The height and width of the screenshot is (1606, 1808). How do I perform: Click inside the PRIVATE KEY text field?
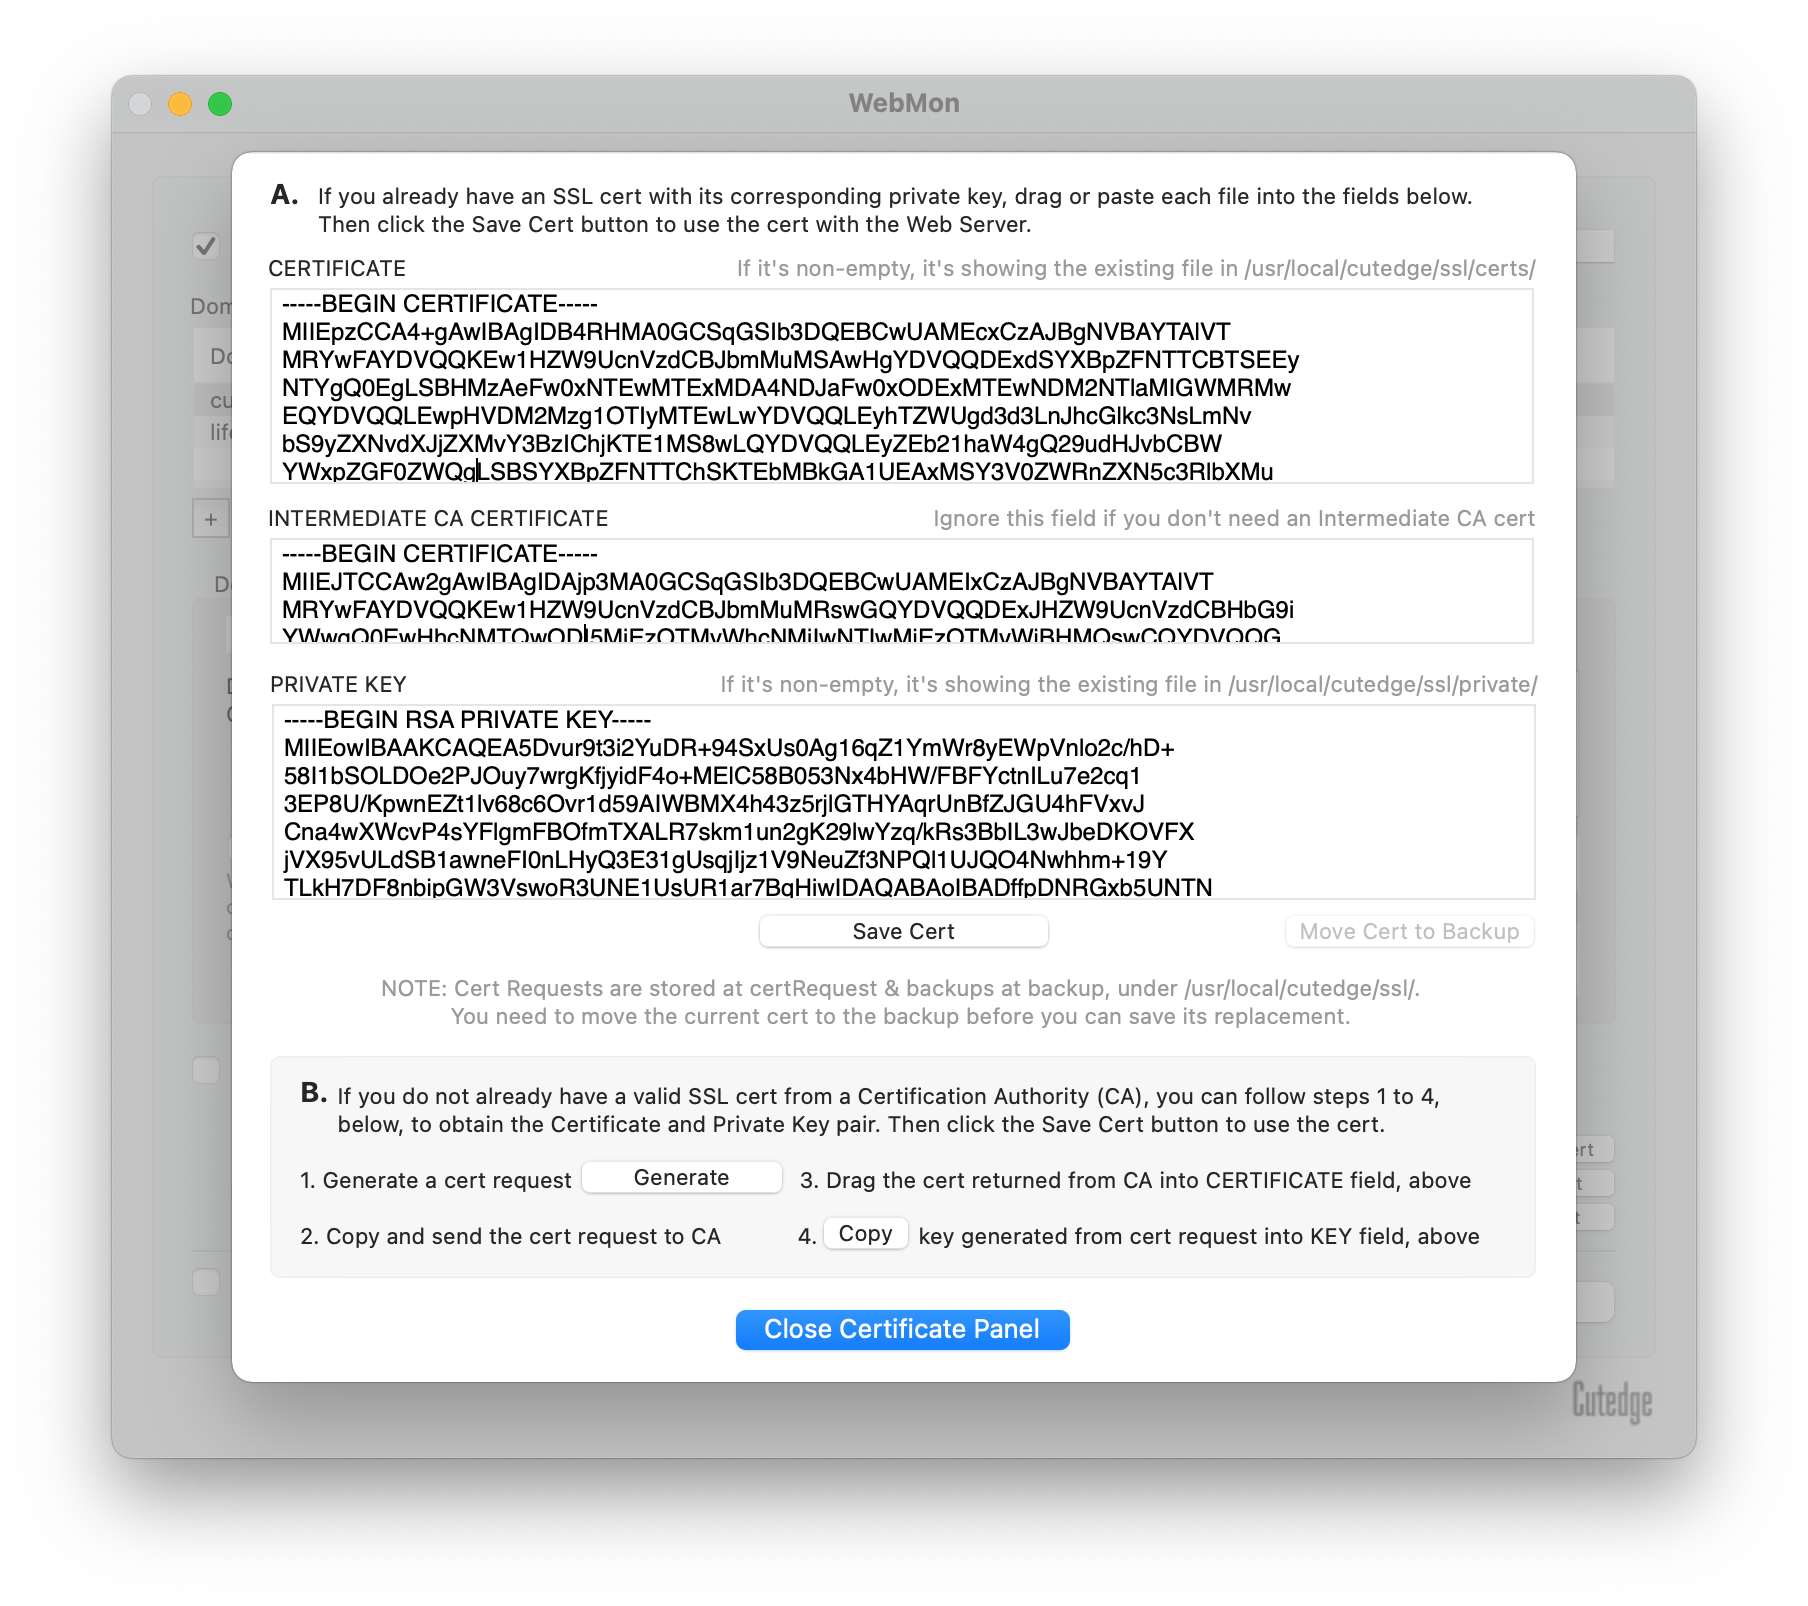(x=903, y=802)
